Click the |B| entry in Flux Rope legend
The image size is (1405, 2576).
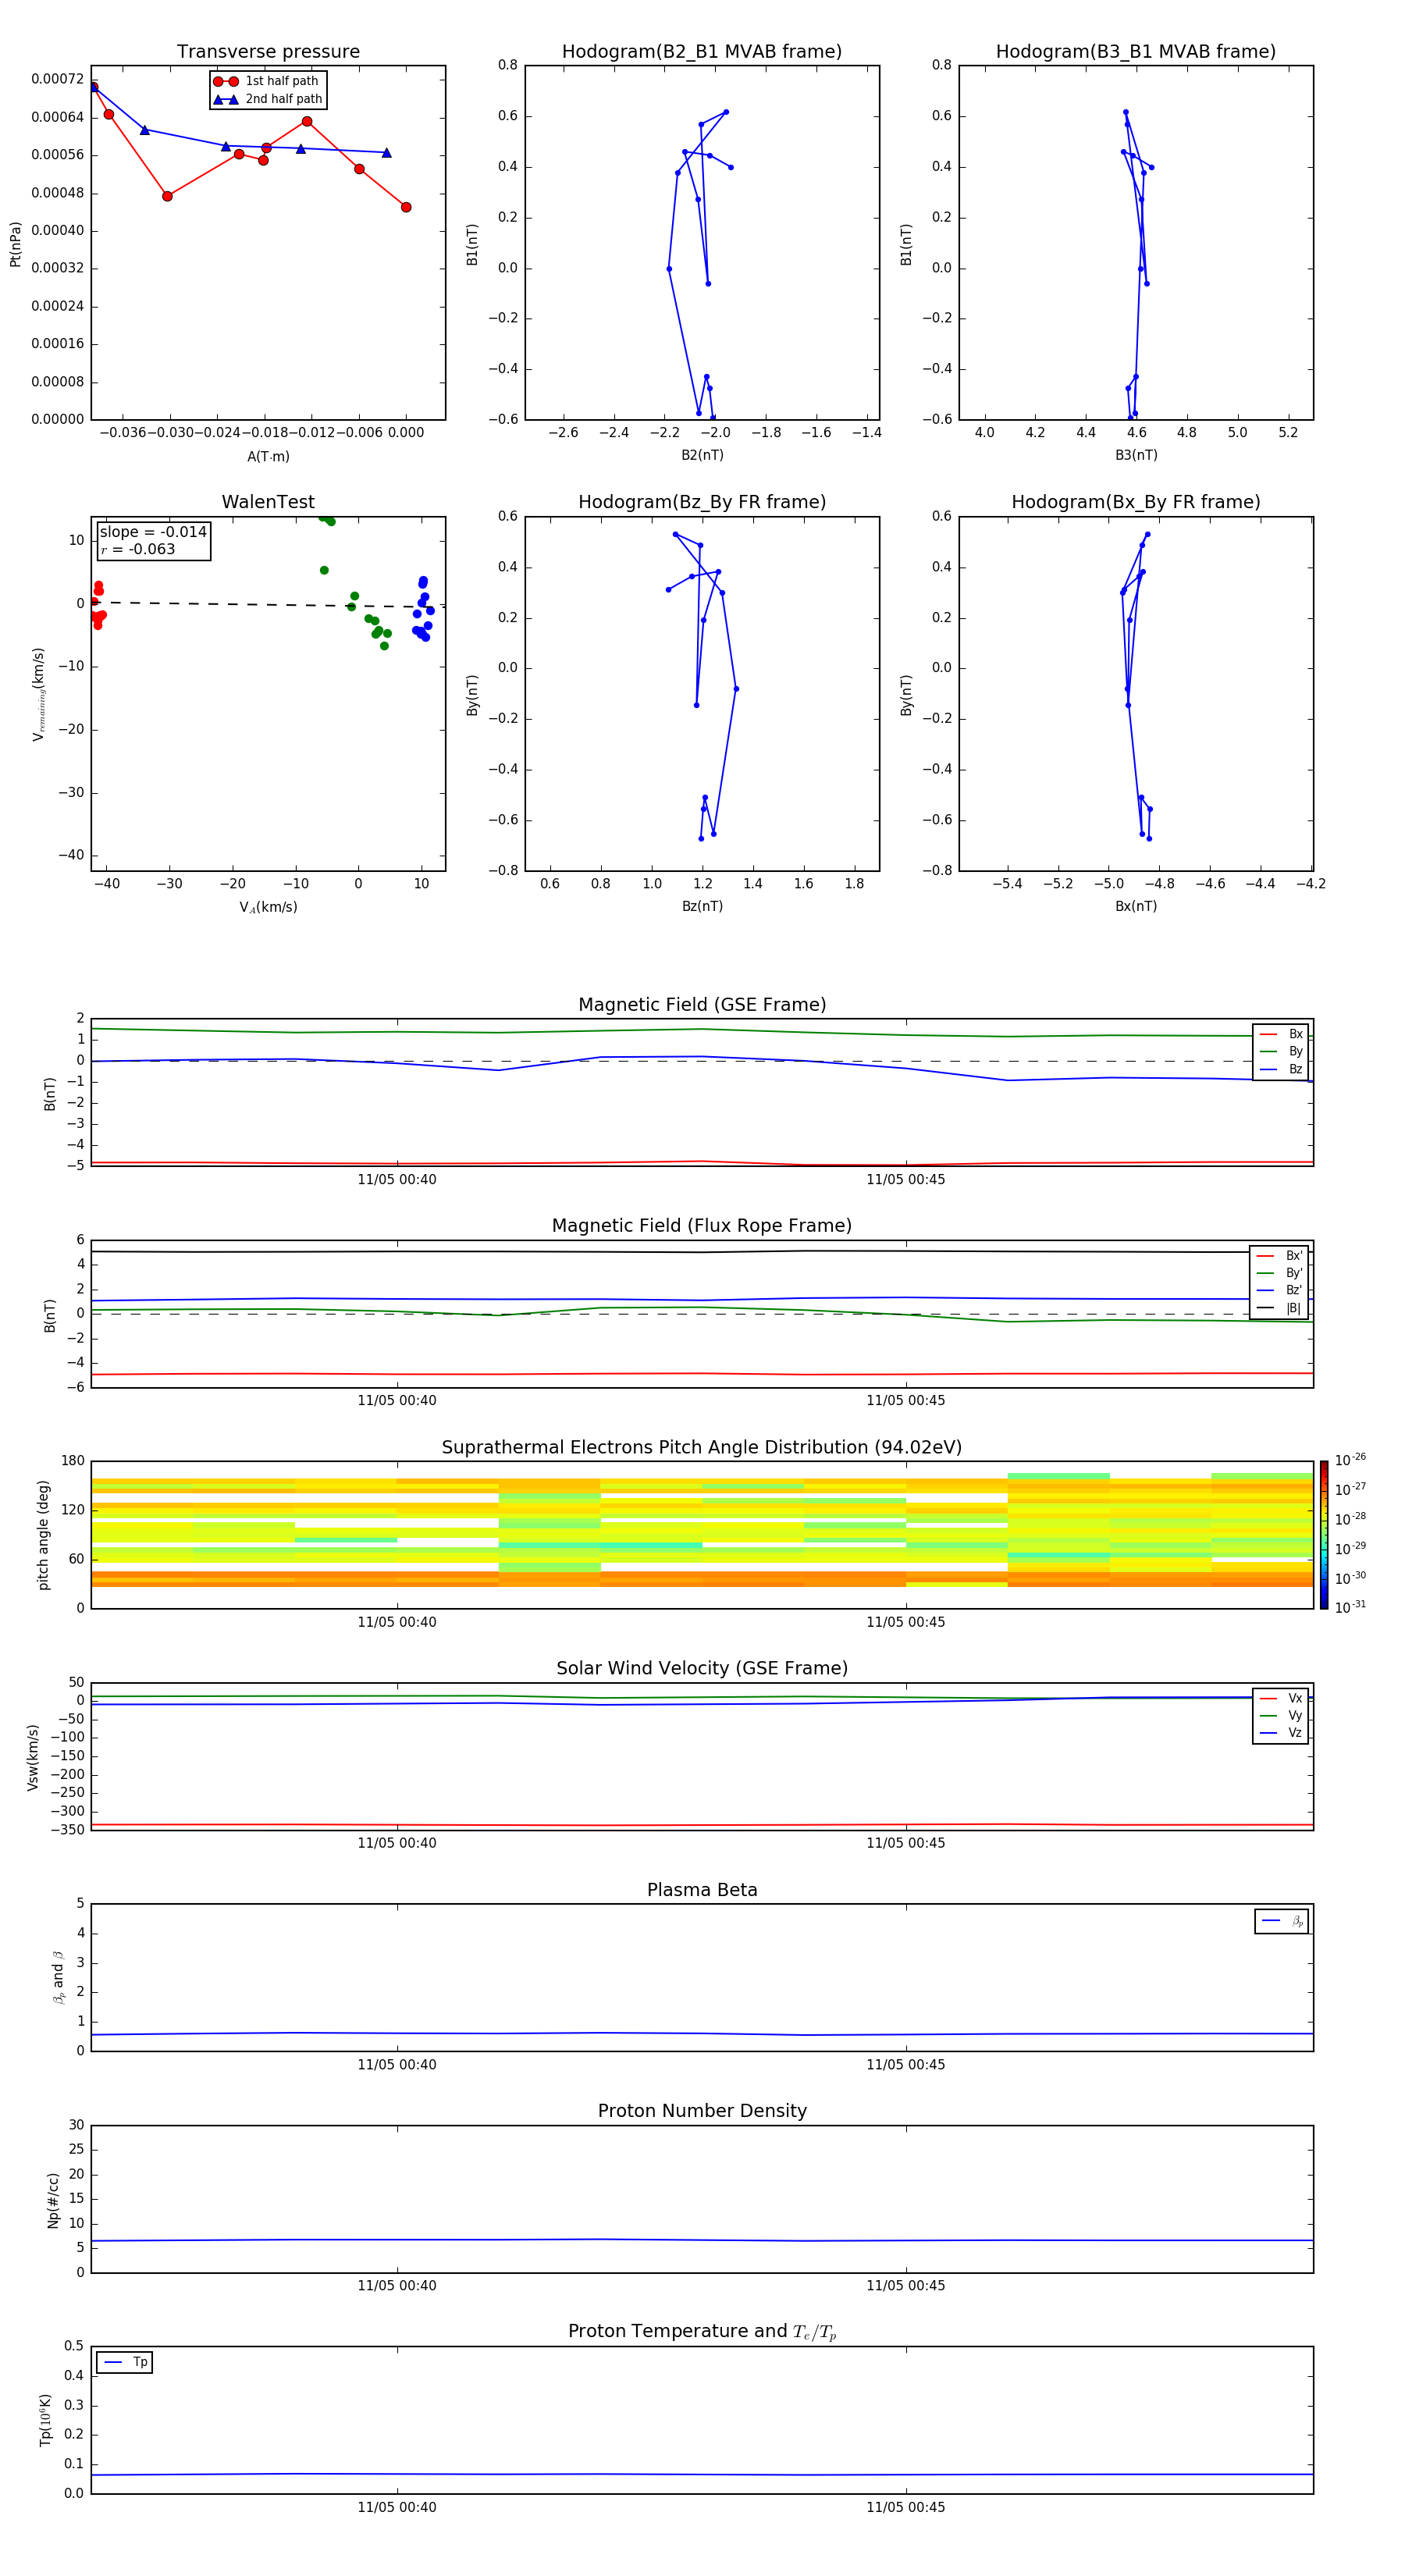pos(1280,1308)
